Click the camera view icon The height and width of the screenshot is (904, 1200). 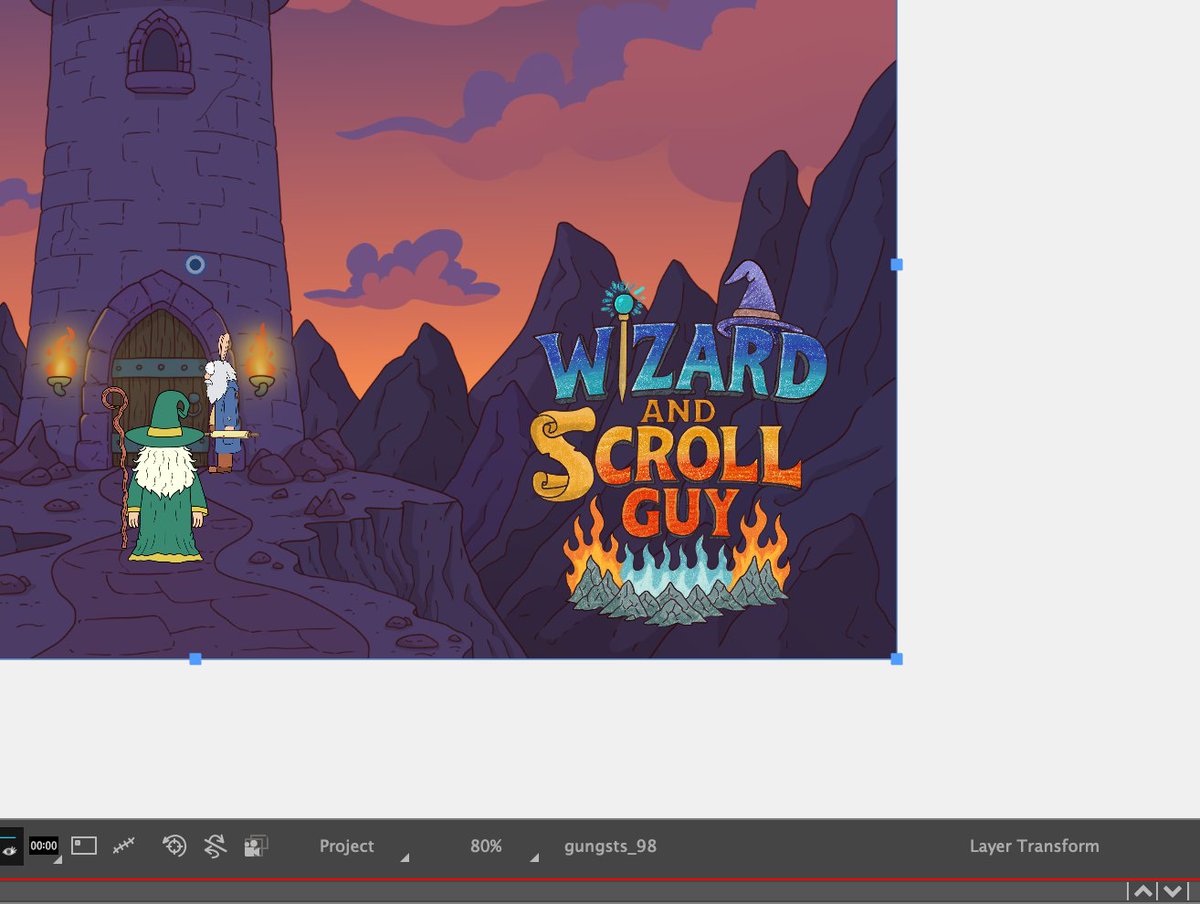[256, 847]
